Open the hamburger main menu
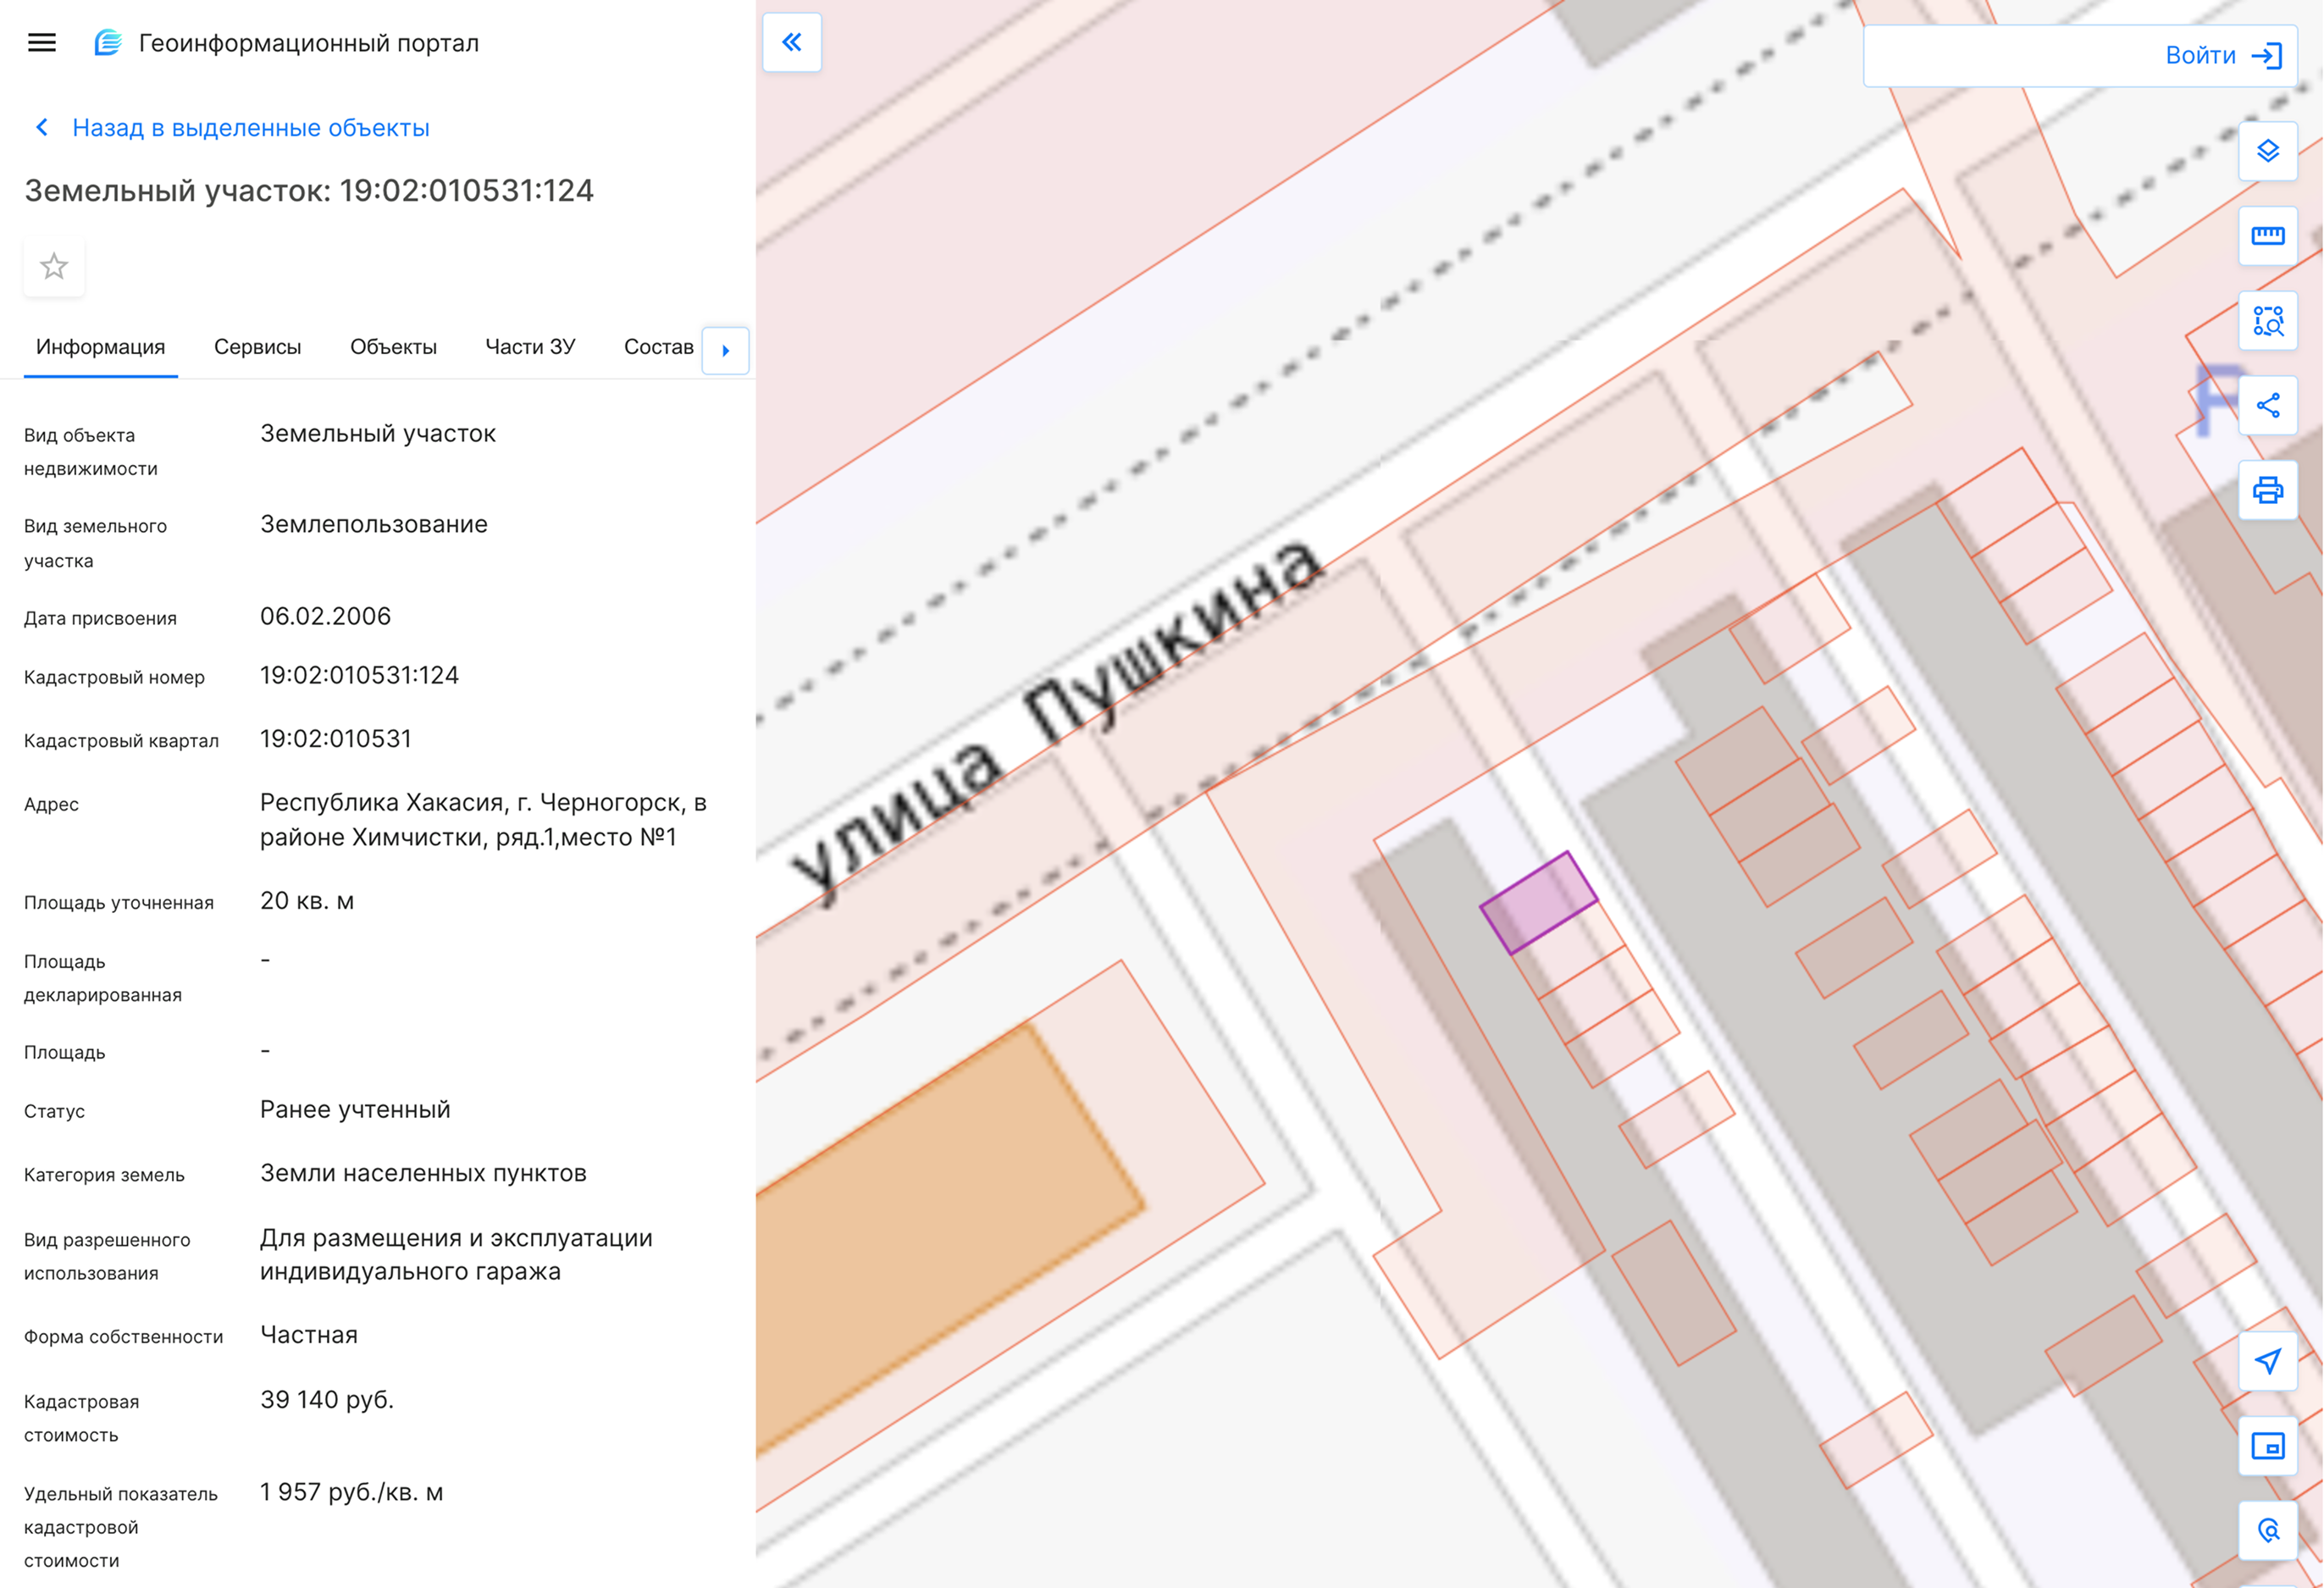 tap(42, 43)
